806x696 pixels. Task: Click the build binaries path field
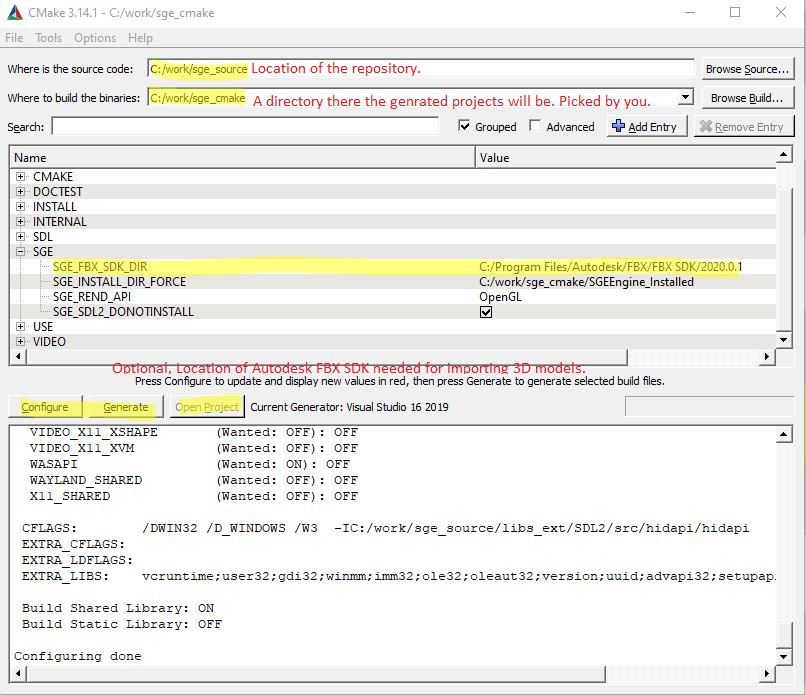[x=412, y=98]
